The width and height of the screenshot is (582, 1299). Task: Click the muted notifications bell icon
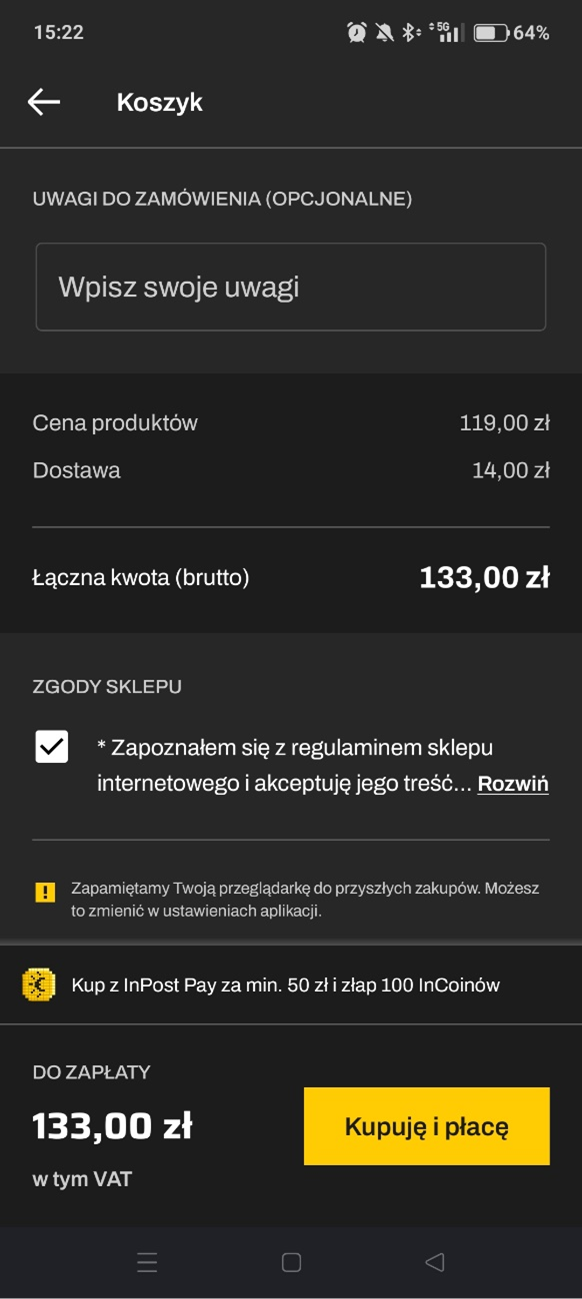(385, 33)
